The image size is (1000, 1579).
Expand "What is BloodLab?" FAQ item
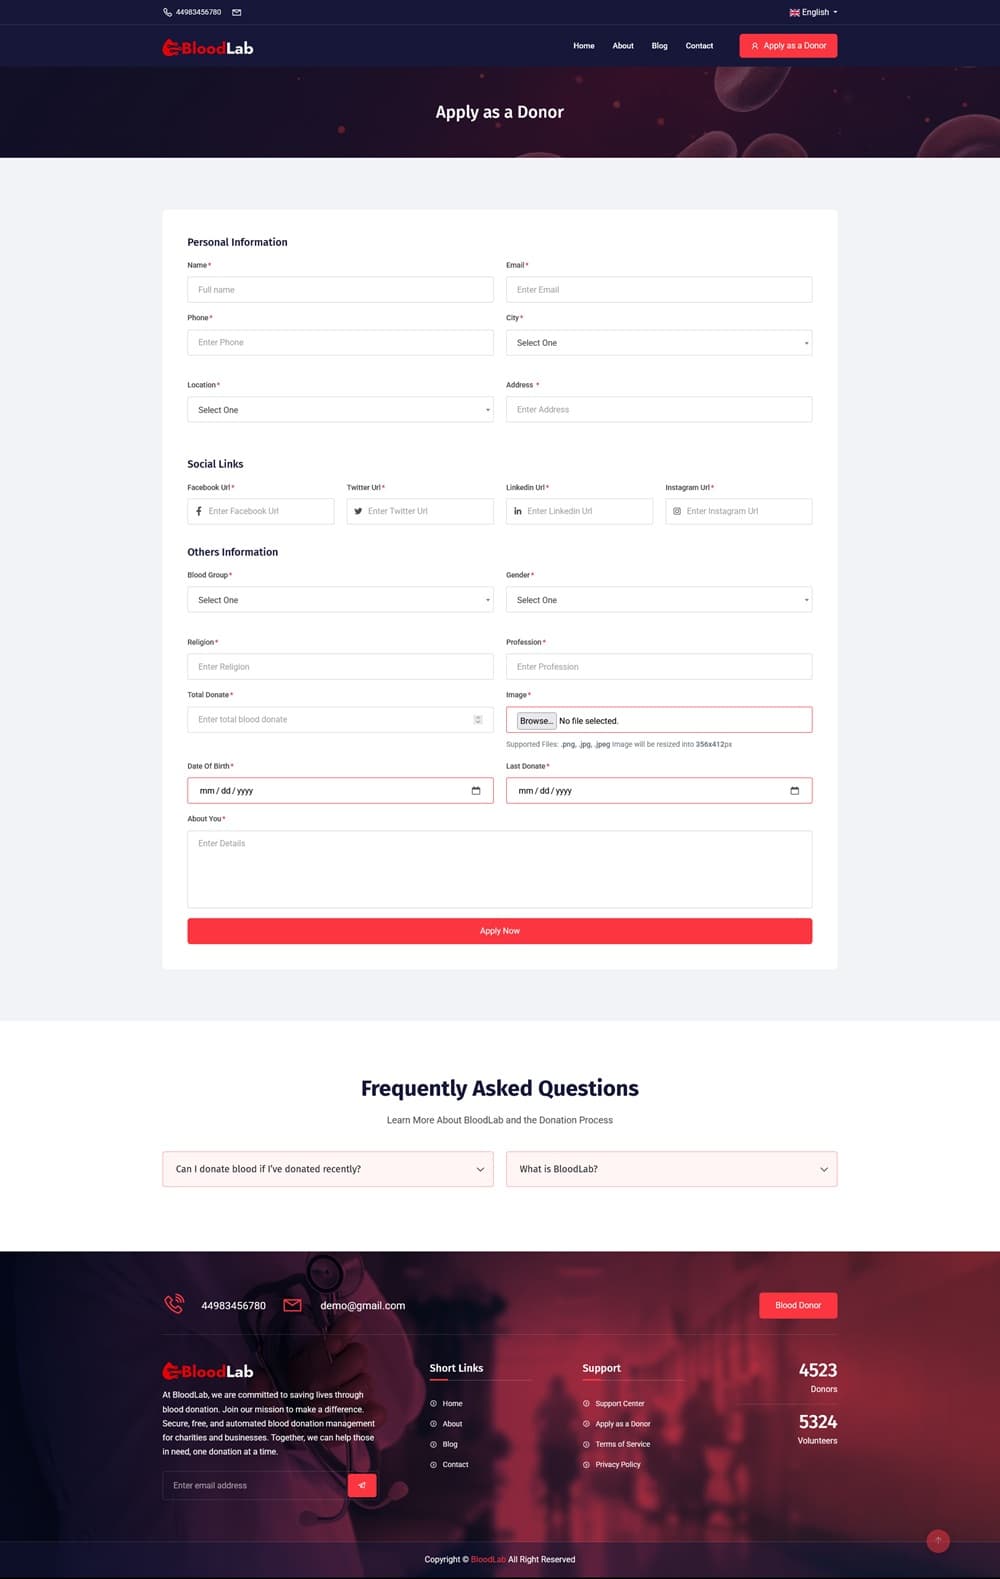672,1169
